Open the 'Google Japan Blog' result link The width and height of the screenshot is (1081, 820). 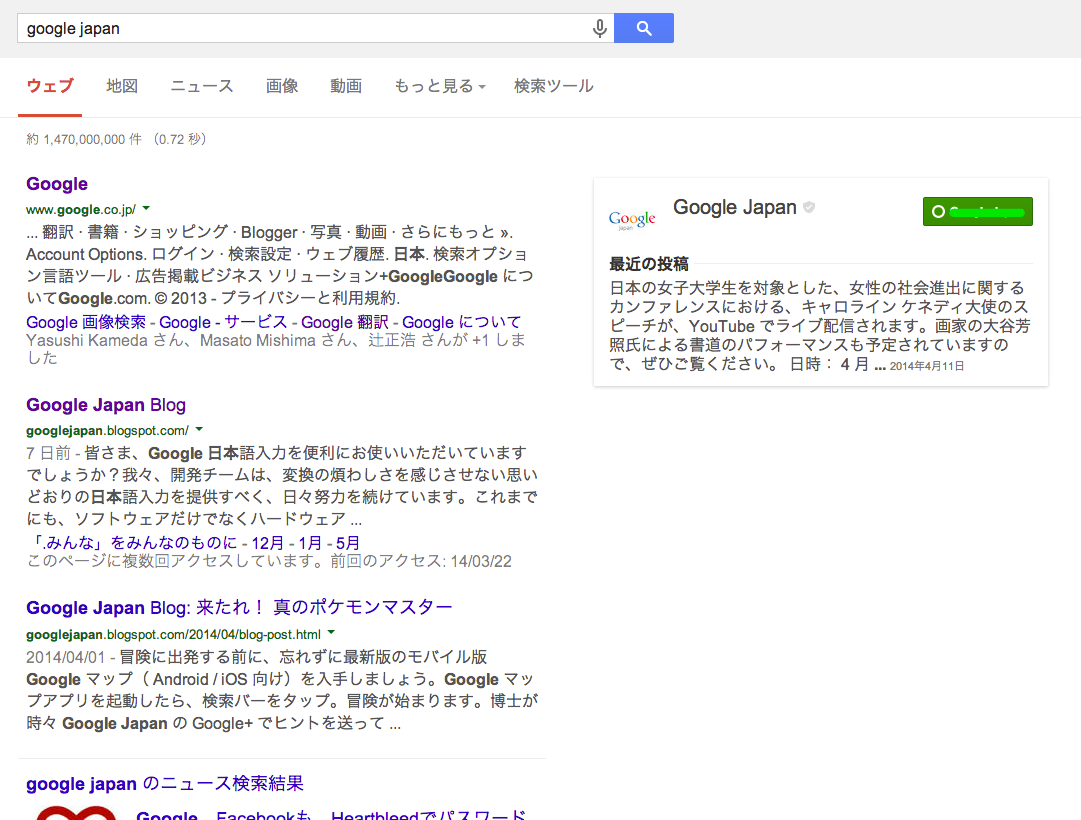coord(106,405)
